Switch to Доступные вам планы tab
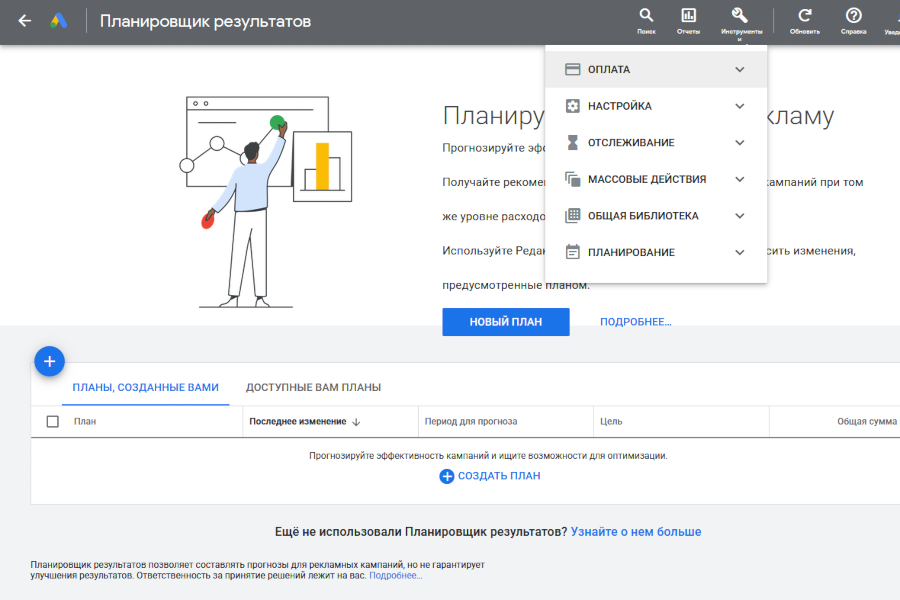Screen dimensions: 900x600 click(x=313, y=387)
